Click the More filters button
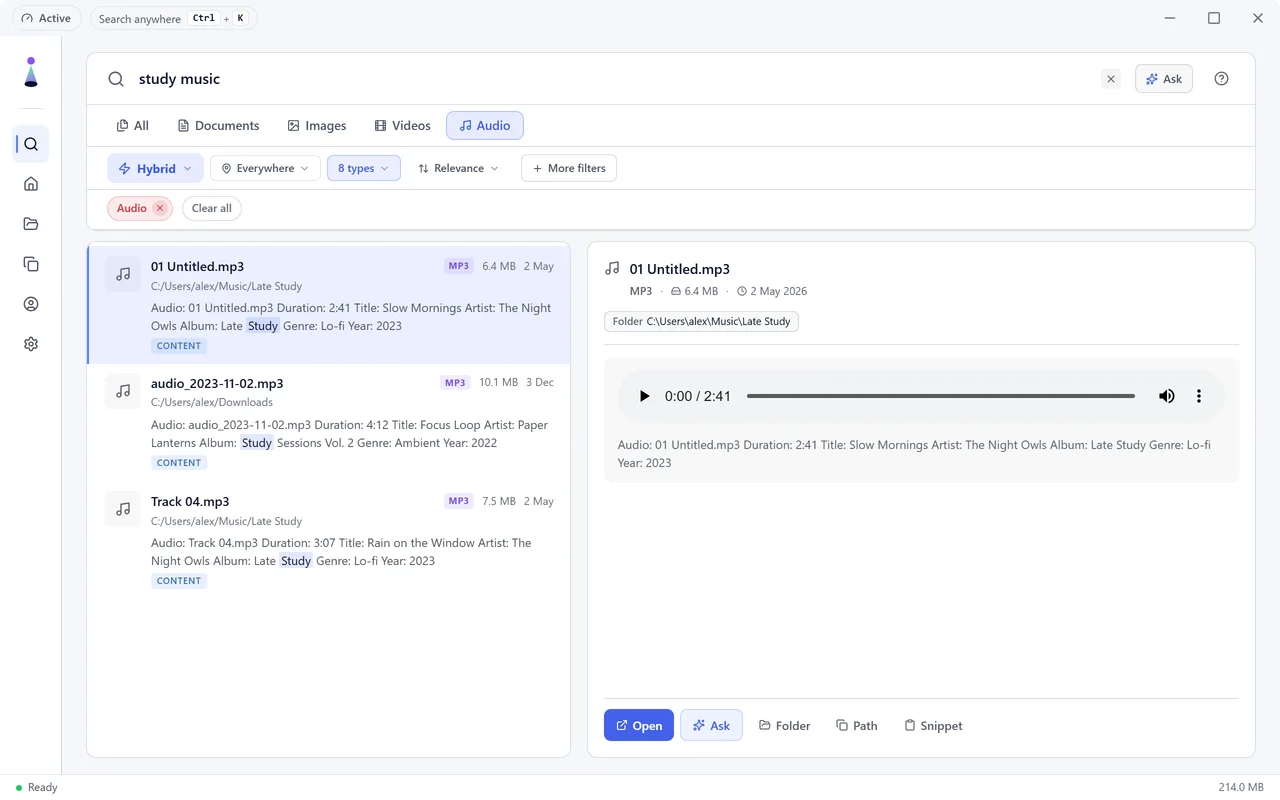The width and height of the screenshot is (1280, 800). [x=569, y=168]
